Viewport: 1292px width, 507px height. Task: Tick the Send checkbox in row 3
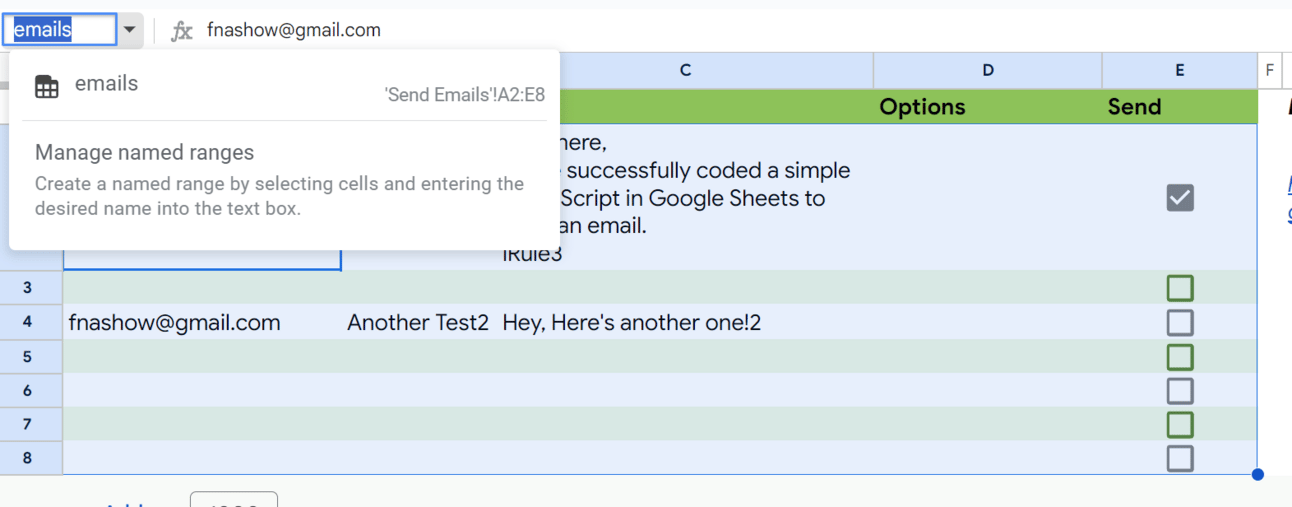point(1180,289)
